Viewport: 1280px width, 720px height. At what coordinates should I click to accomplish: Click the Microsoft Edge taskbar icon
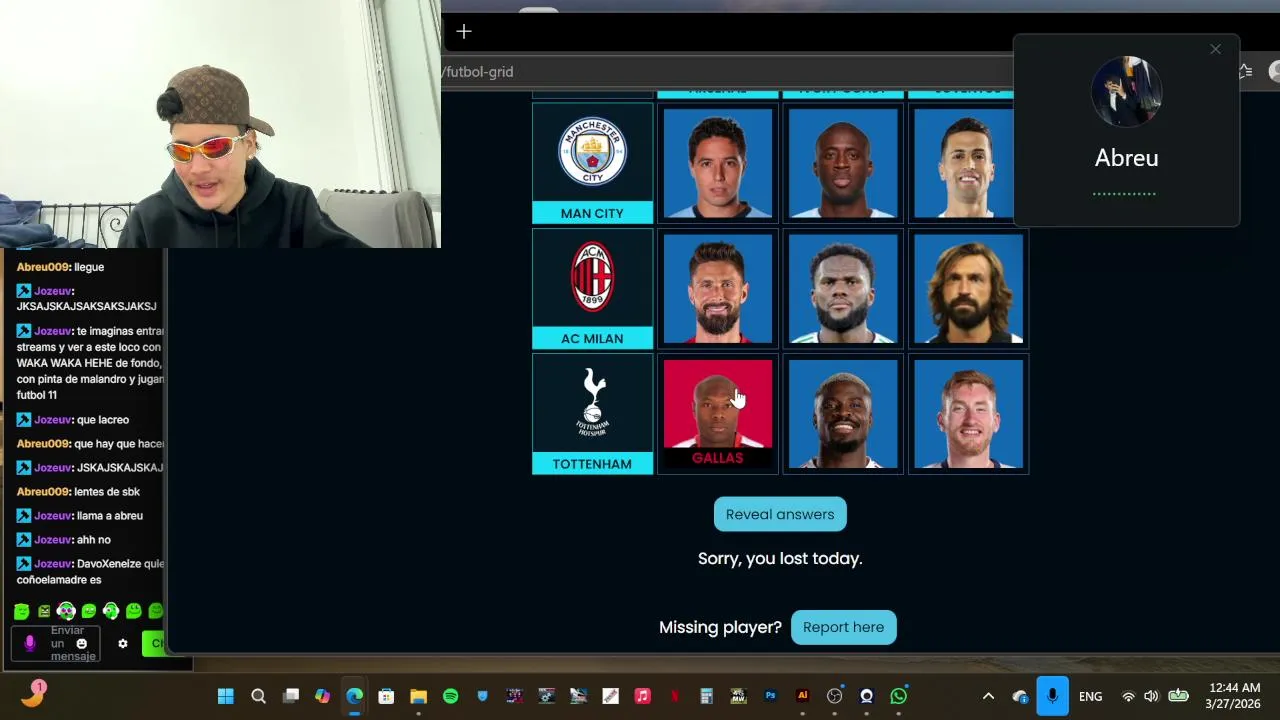[354, 696]
